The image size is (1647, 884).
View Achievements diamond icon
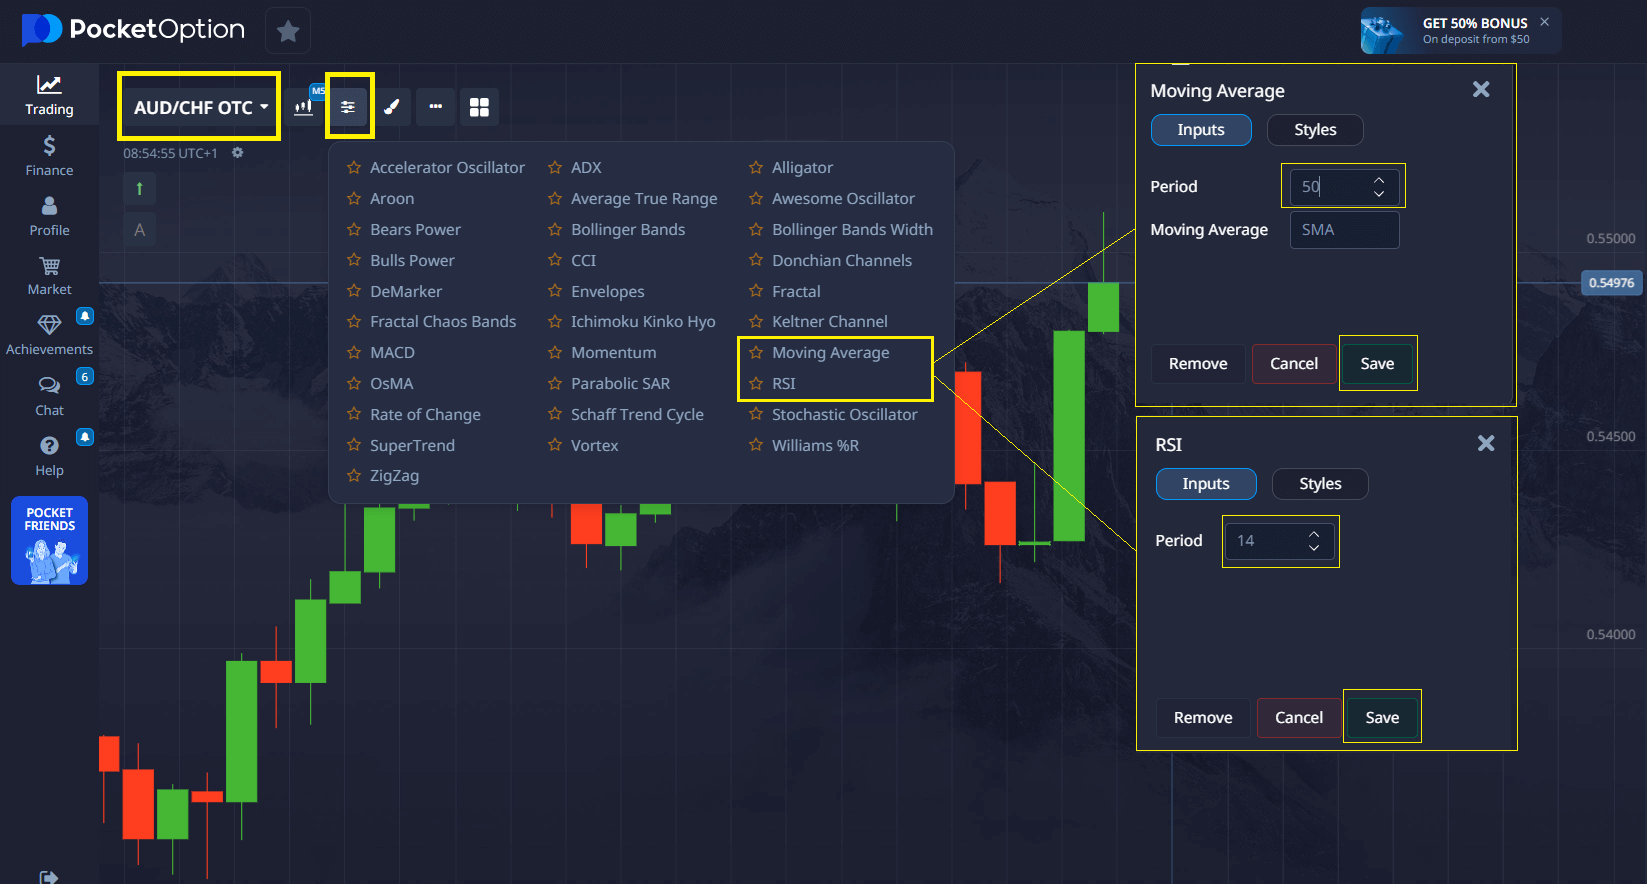(x=49, y=325)
